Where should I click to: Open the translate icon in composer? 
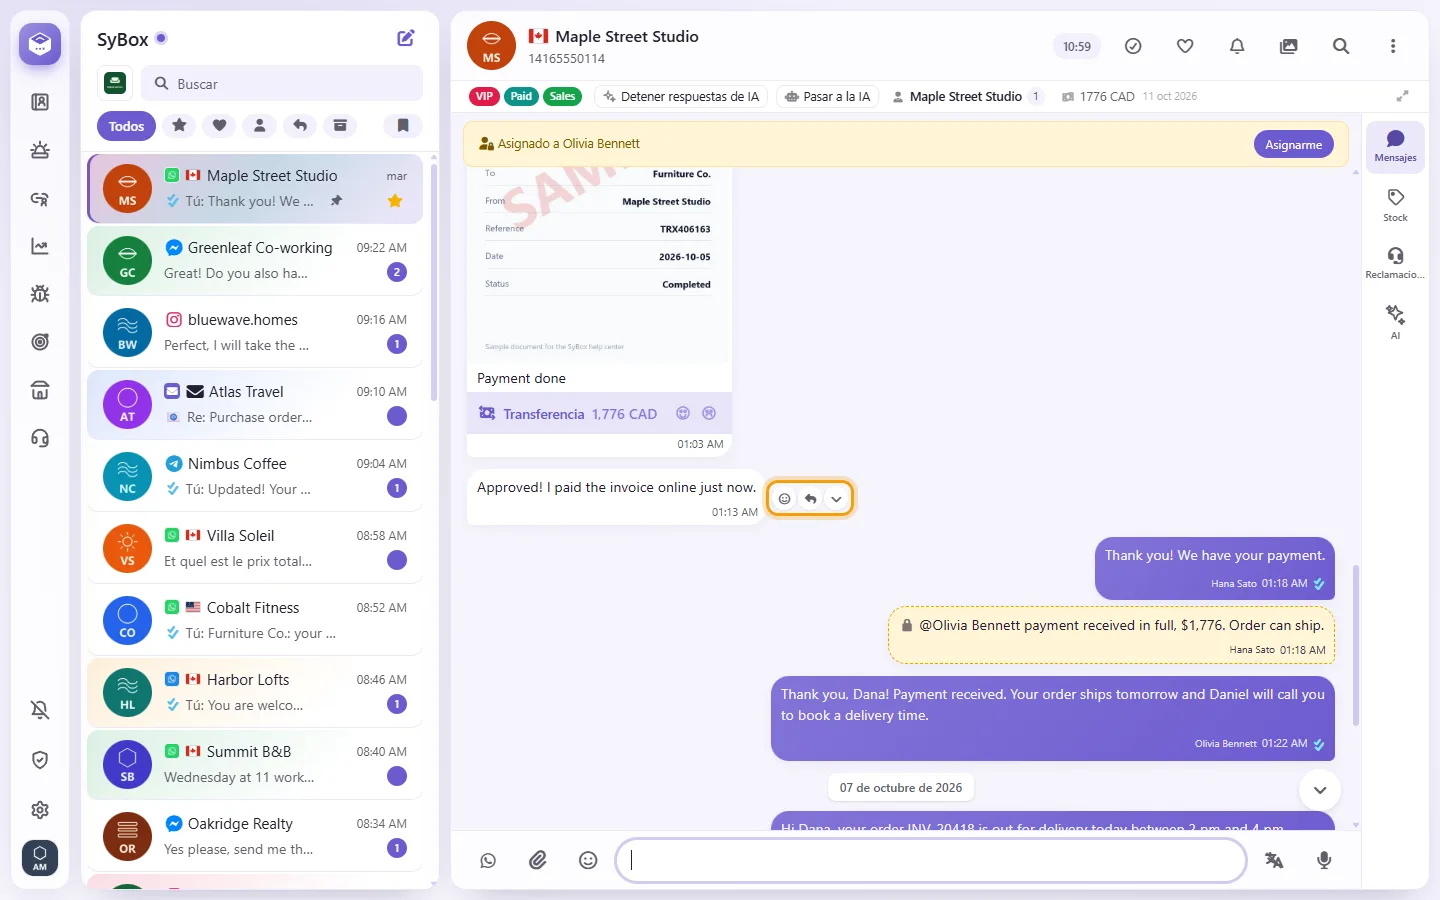(1274, 860)
